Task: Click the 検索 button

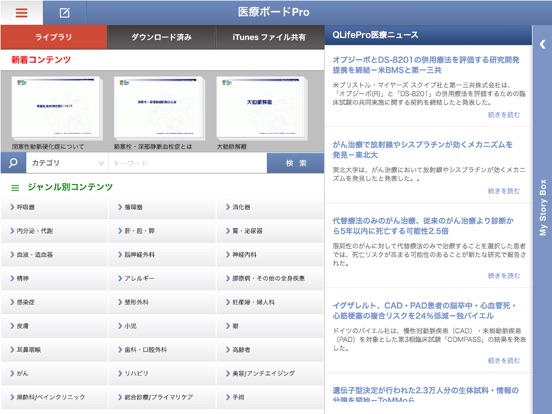Action: 296,163
